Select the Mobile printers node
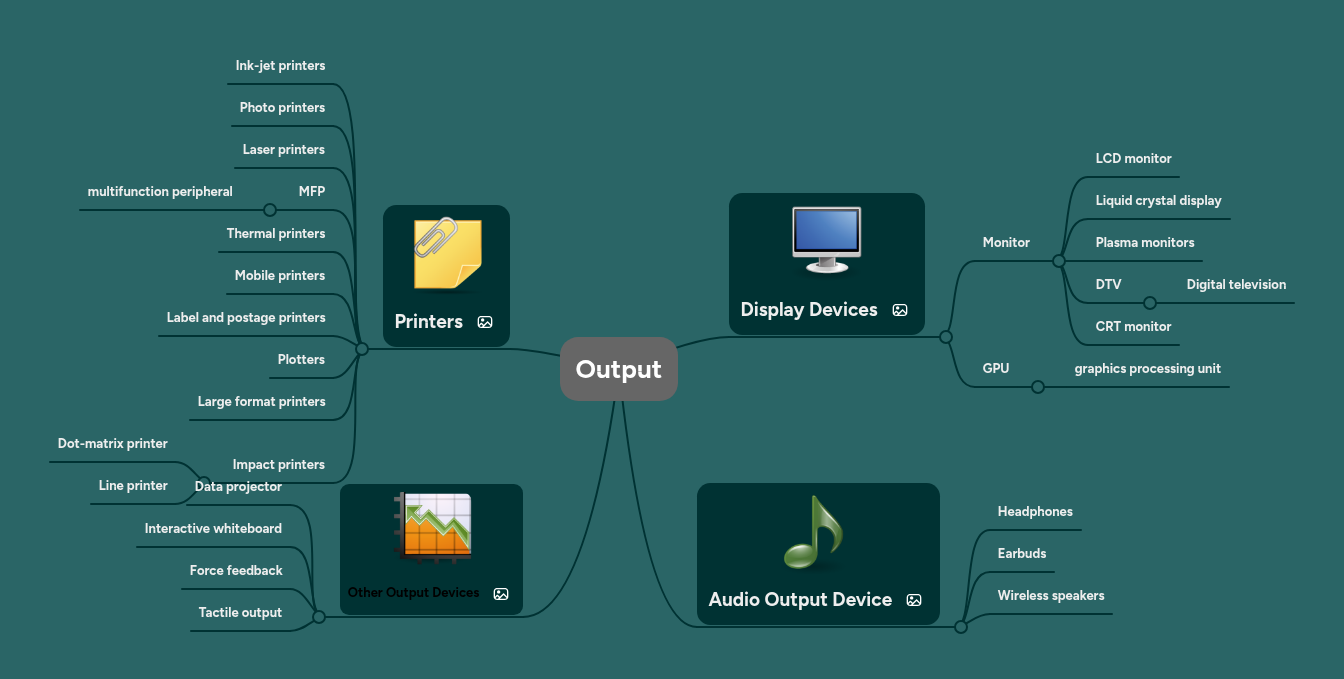The width and height of the screenshot is (1344, 679). pyautogui.click(x=280, y=276)
